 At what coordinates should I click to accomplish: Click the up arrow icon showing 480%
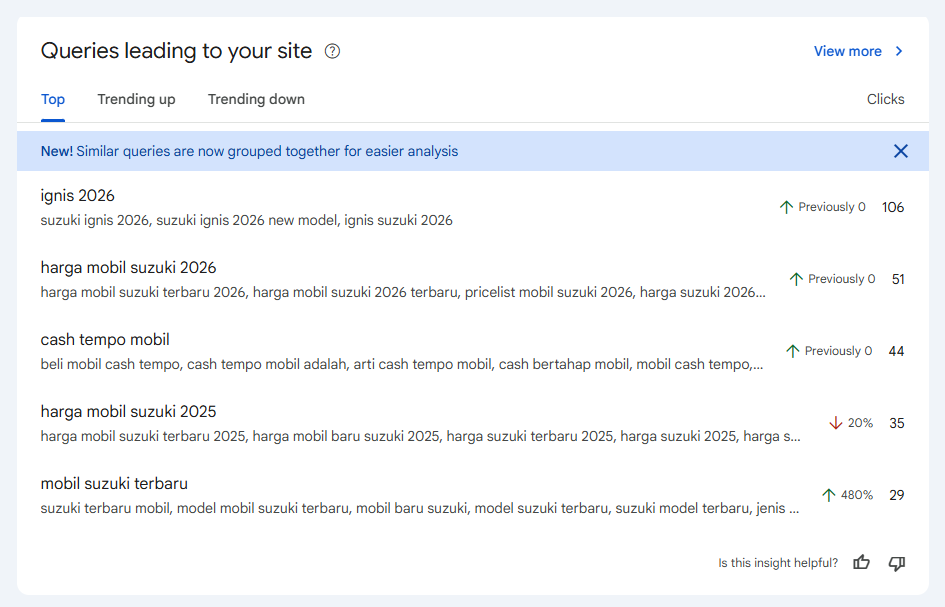point(828,495)
